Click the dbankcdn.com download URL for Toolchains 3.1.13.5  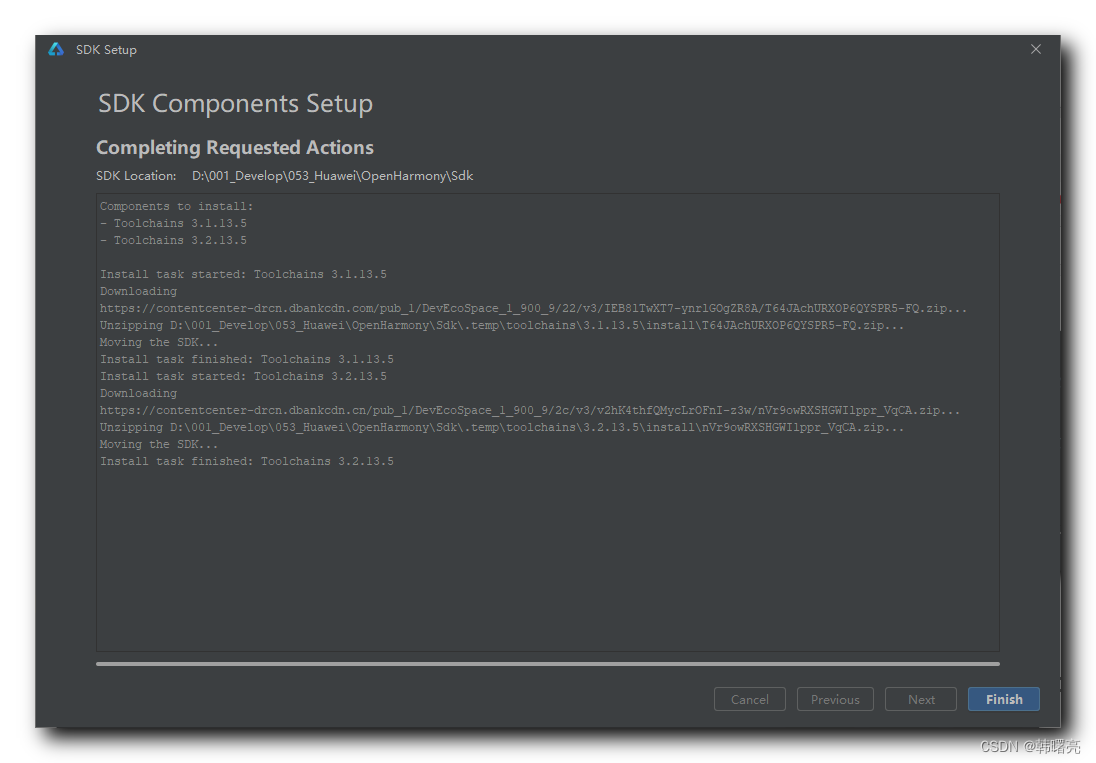tap(533, 309)
